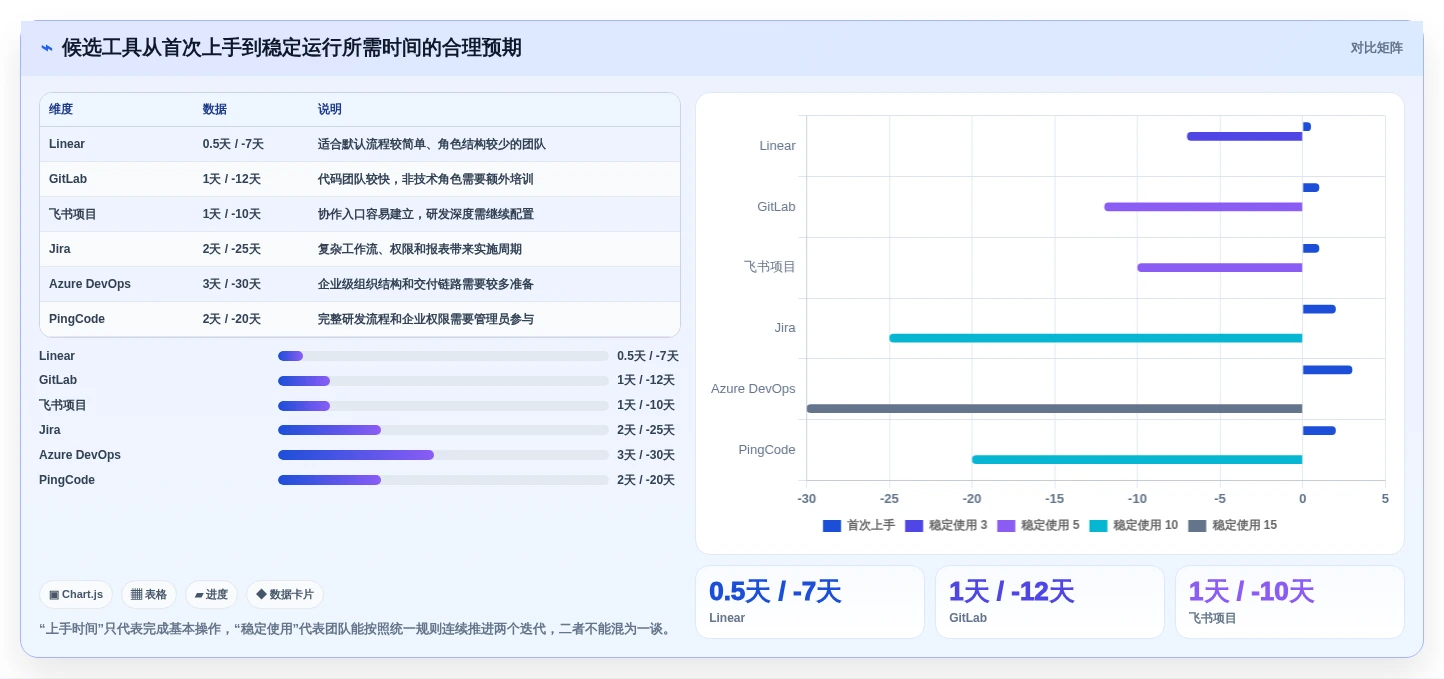1444x679 pixels.
Task: Click the PingCode chart axis label
Action: point(767,450)
